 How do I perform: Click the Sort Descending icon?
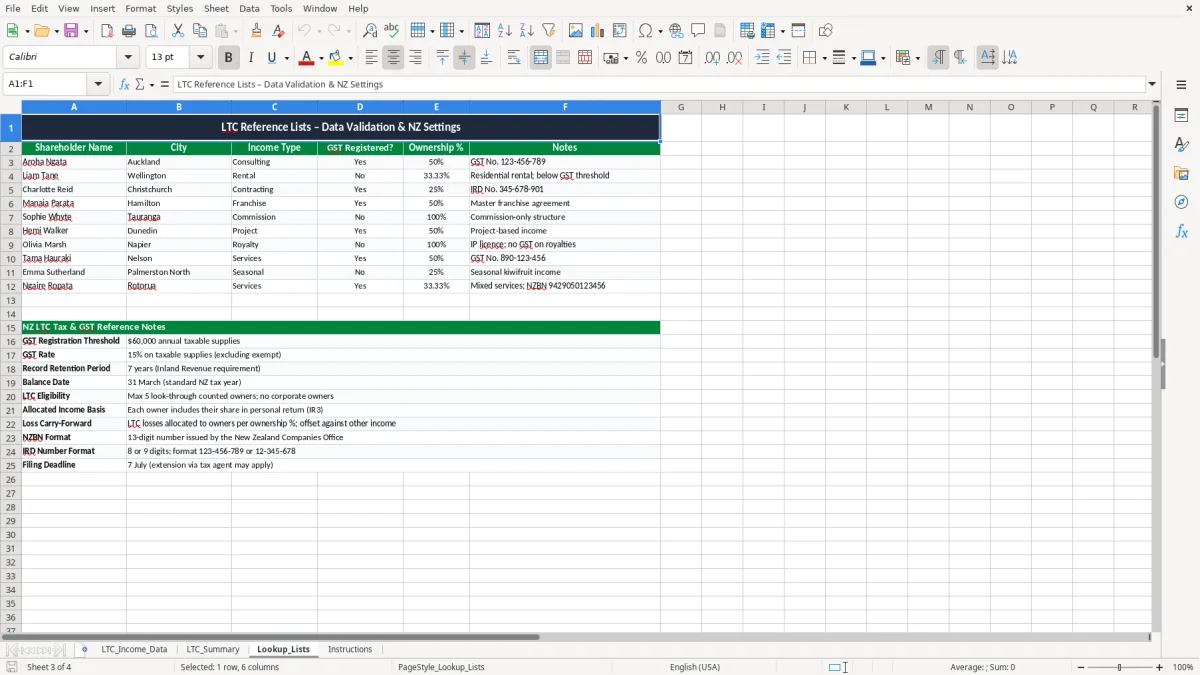click(527, 31)
